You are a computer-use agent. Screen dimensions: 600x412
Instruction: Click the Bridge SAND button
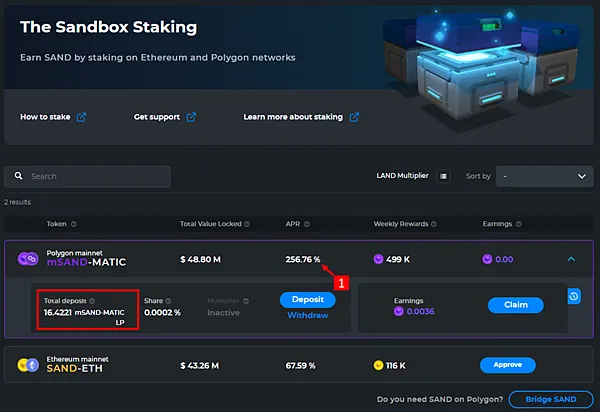pos(551,399)
